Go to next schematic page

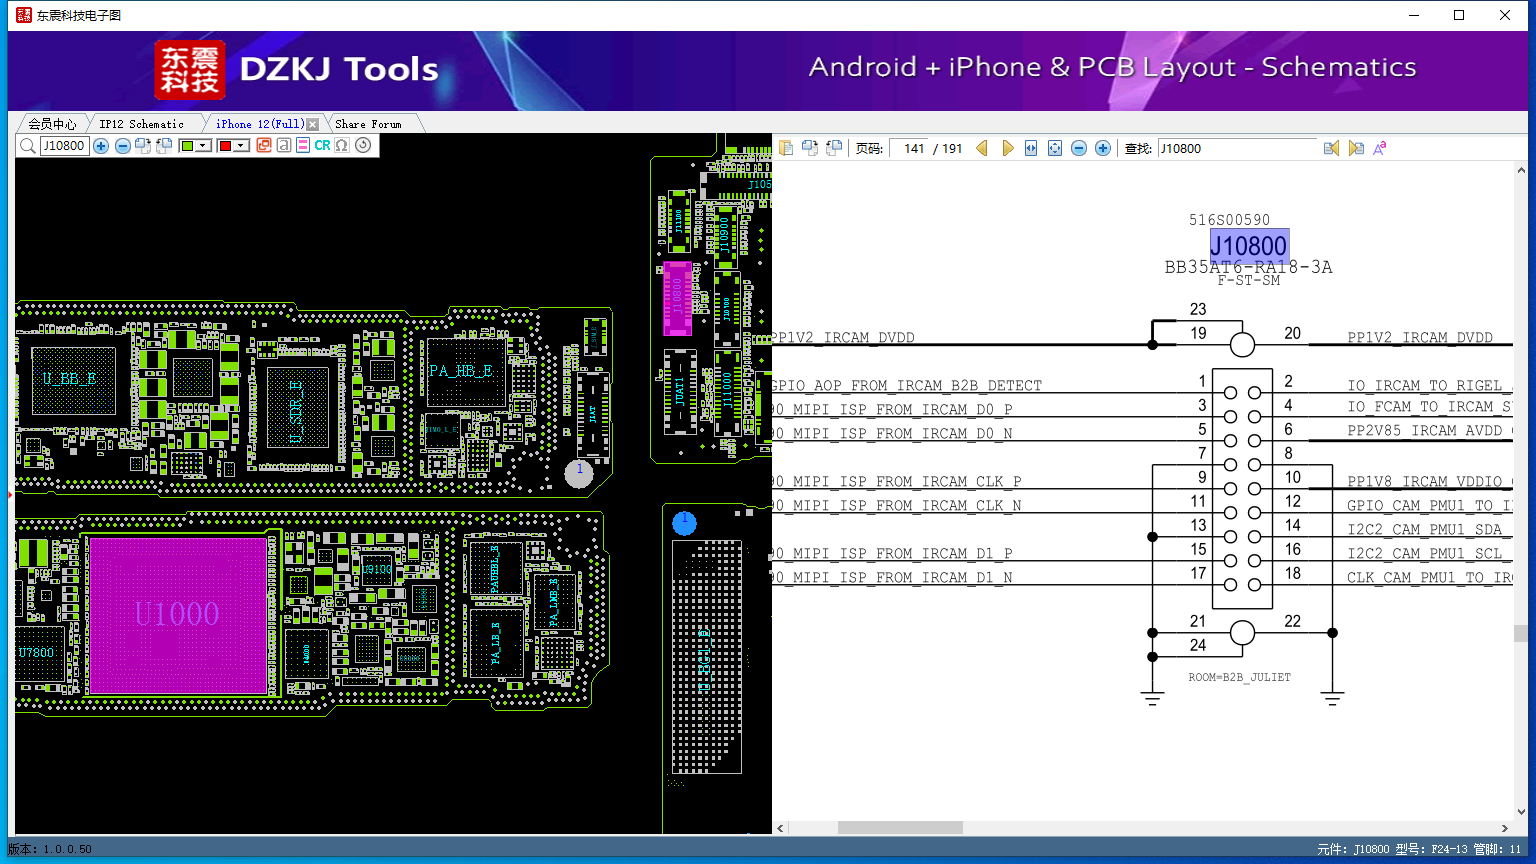pos(1008,148)
